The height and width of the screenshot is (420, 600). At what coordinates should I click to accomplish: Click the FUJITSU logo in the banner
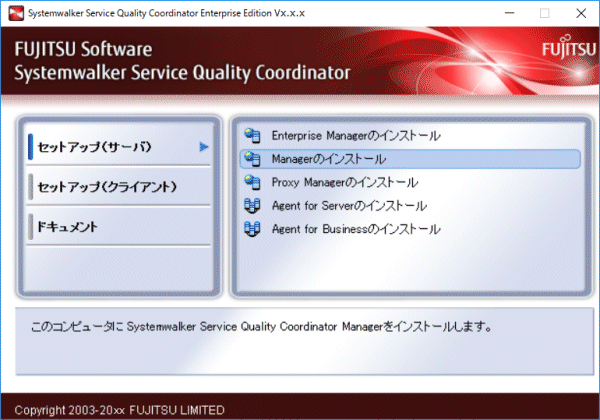569,48
